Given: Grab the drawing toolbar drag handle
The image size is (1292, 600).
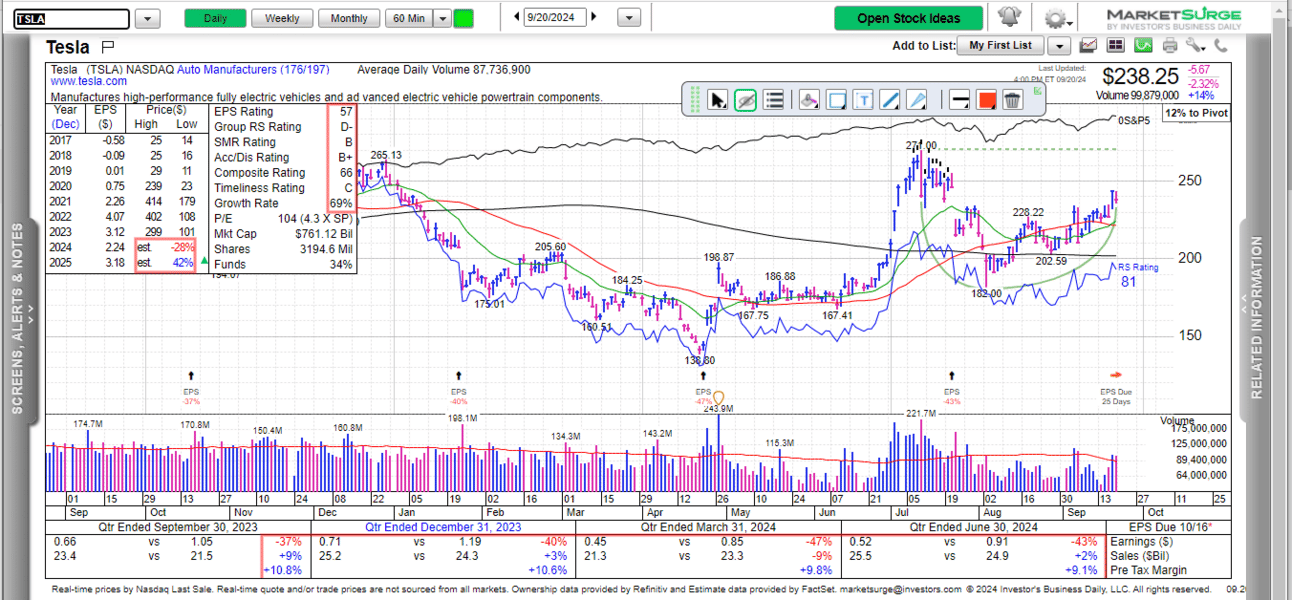Looking at the screenshot, I should [x=694, y=100].
